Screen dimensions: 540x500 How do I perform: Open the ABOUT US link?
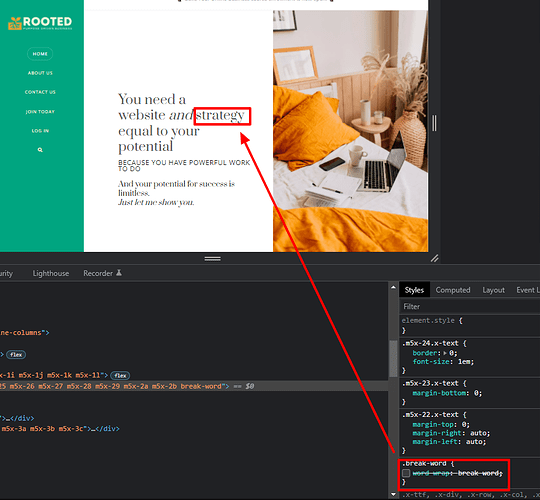[40, 73]
